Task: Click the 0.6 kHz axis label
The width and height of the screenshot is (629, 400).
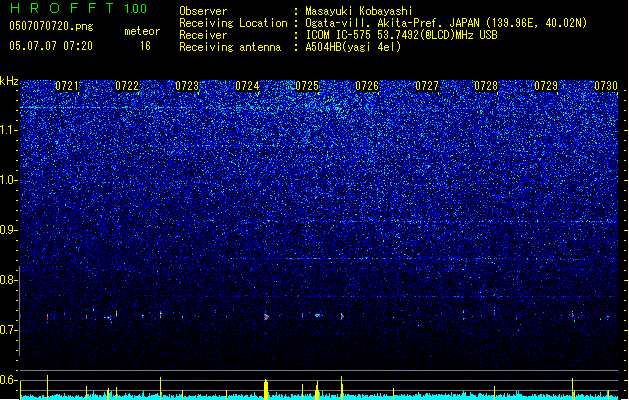Action: pyautogui.click(x=9, y=380)
